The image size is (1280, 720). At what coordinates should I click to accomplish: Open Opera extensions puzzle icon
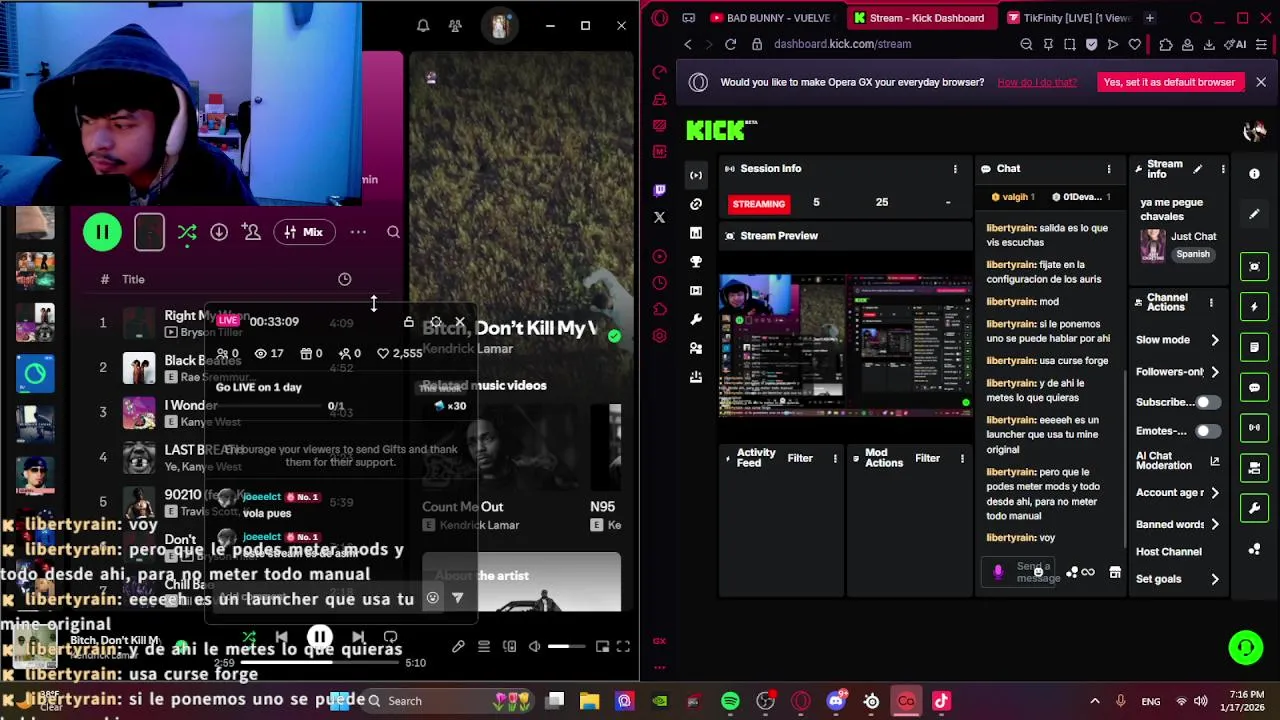1166,44
